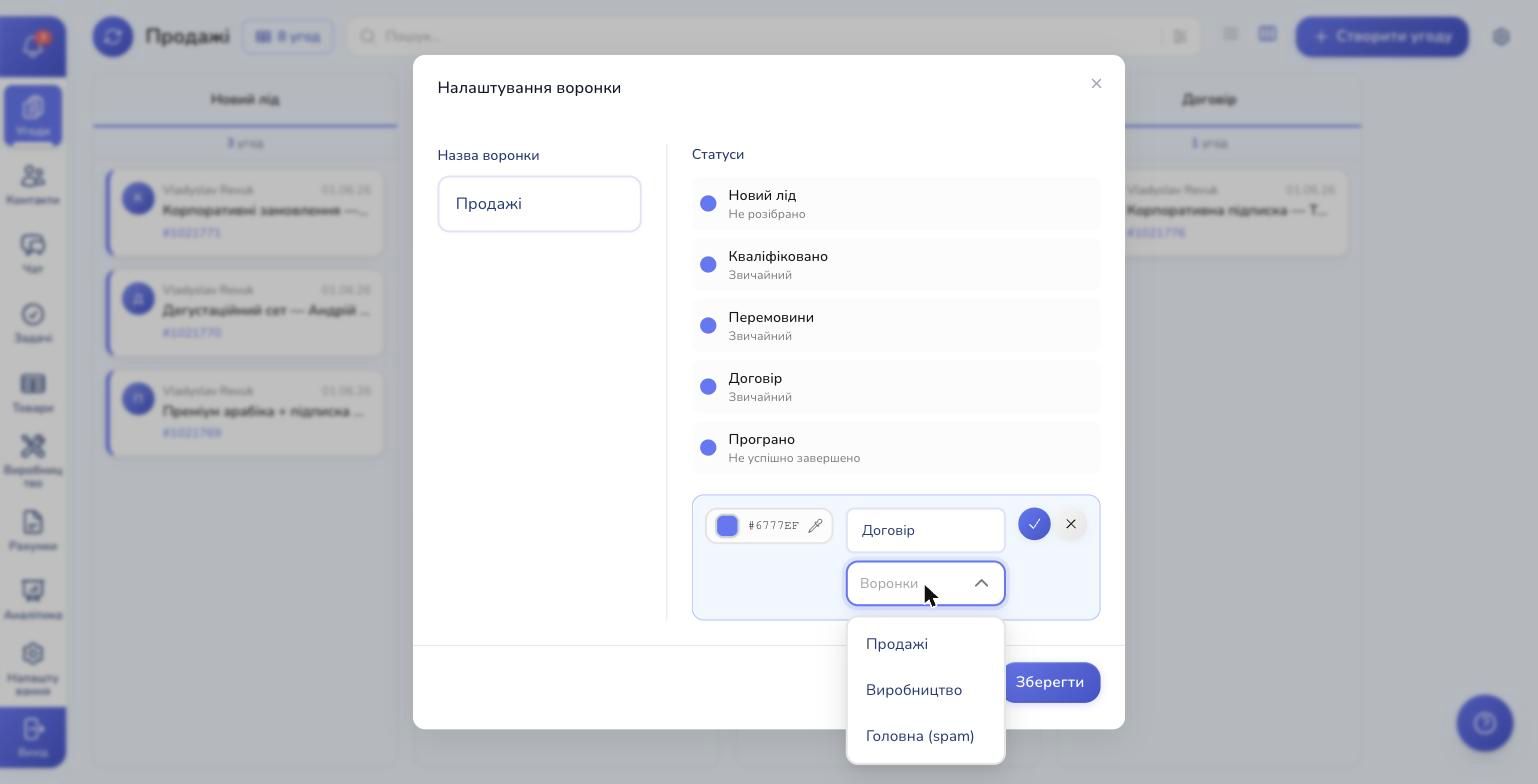Image resolution: width=1538 pixels, height=784 pixels.
Task: Click the refresh icon beside the Продажі title
Action: [x=113, y=37]
